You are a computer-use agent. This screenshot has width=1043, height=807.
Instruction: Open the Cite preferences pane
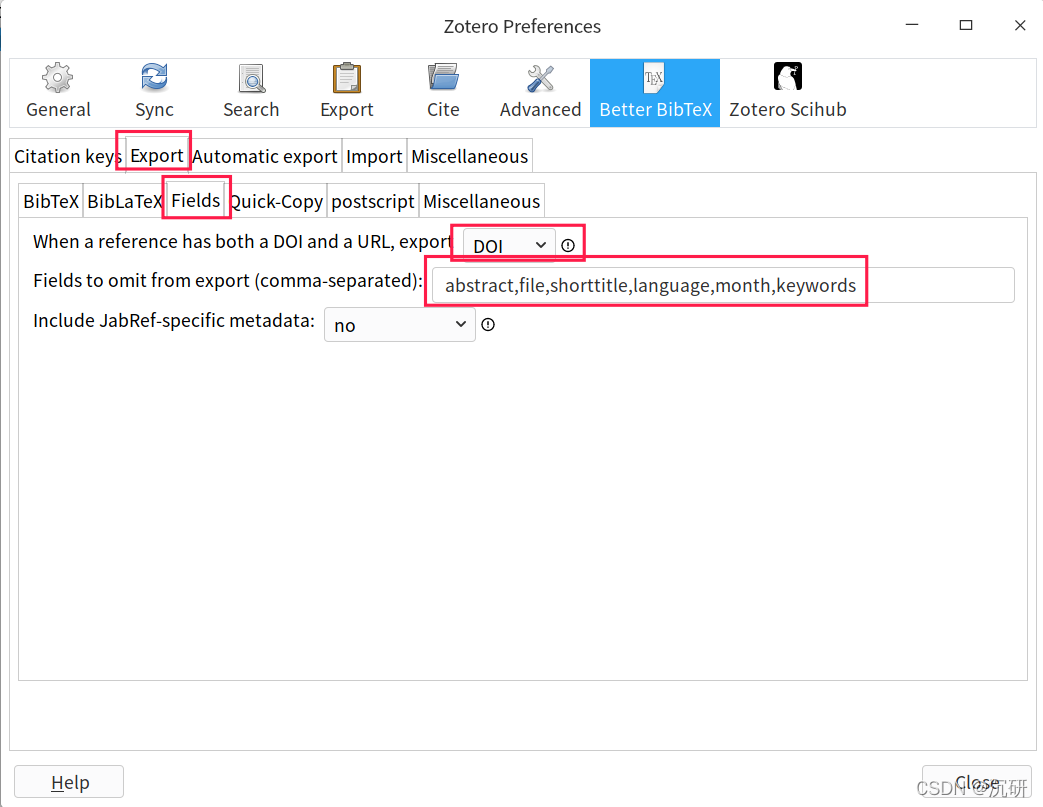(443, 92)
